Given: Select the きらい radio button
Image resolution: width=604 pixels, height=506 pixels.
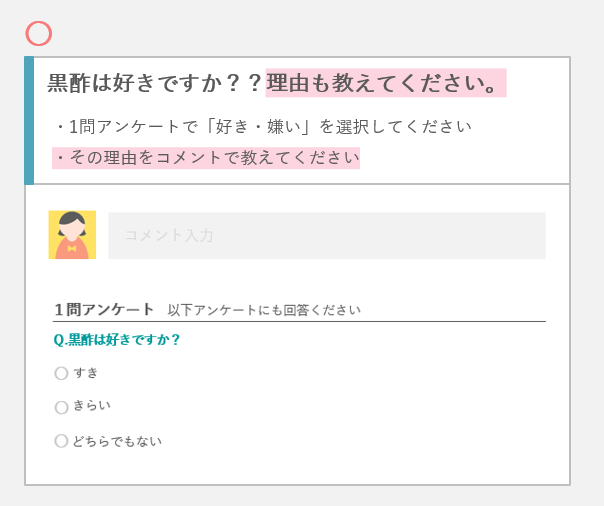Looking at the screenshot, I should coord(61,407).
